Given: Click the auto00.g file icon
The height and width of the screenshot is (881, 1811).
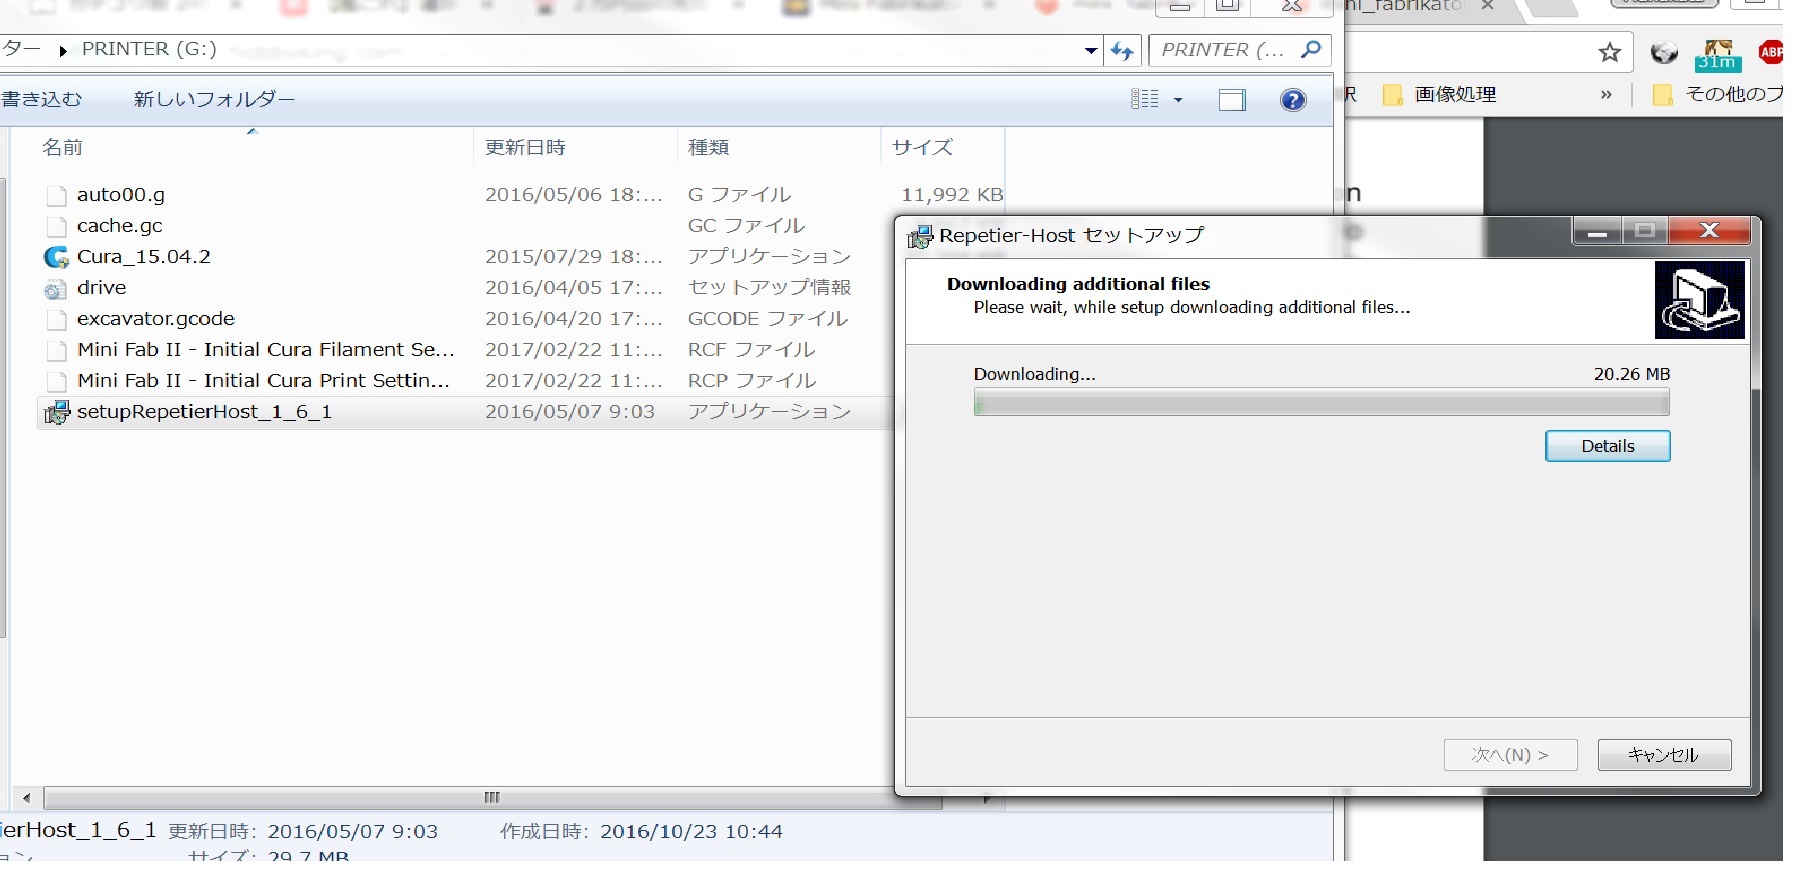Looking at the screenshot, I should 56,196.
